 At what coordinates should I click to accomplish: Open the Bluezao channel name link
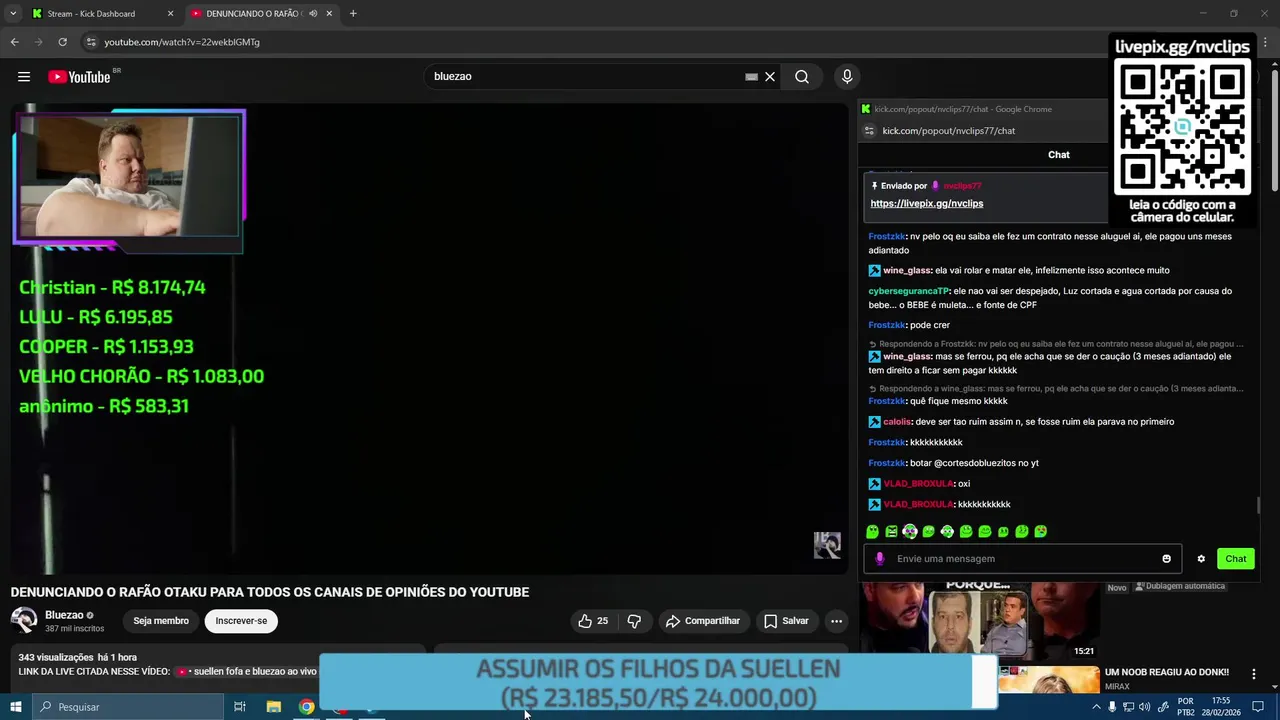point(64,615)
